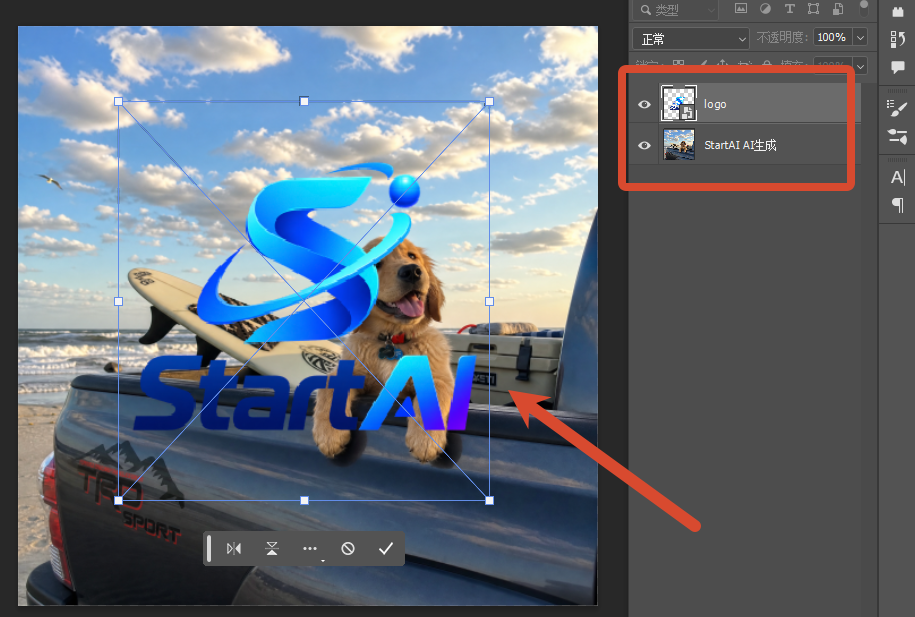Filter layers by pixel image kind
Image resolution: width=915 pixels, height=617 pixels.
point(741,9)
